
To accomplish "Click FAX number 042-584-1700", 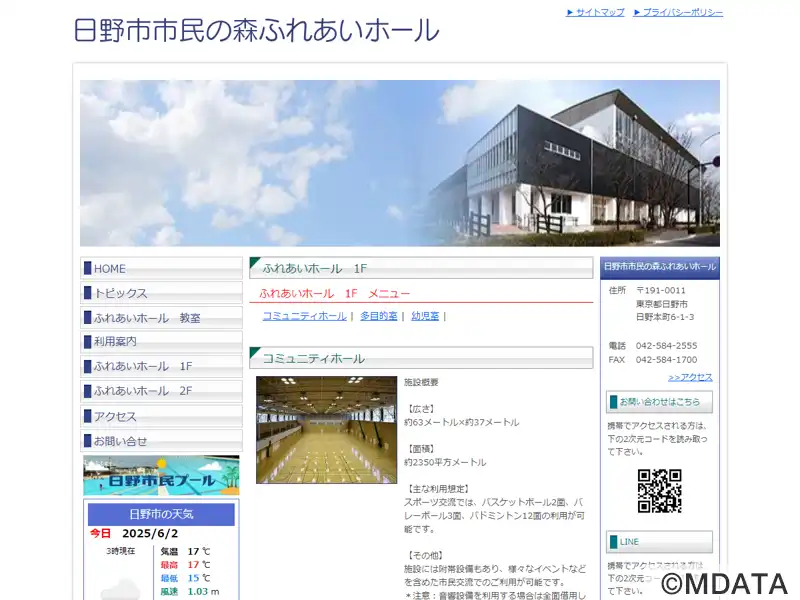I will coord(666,360).
